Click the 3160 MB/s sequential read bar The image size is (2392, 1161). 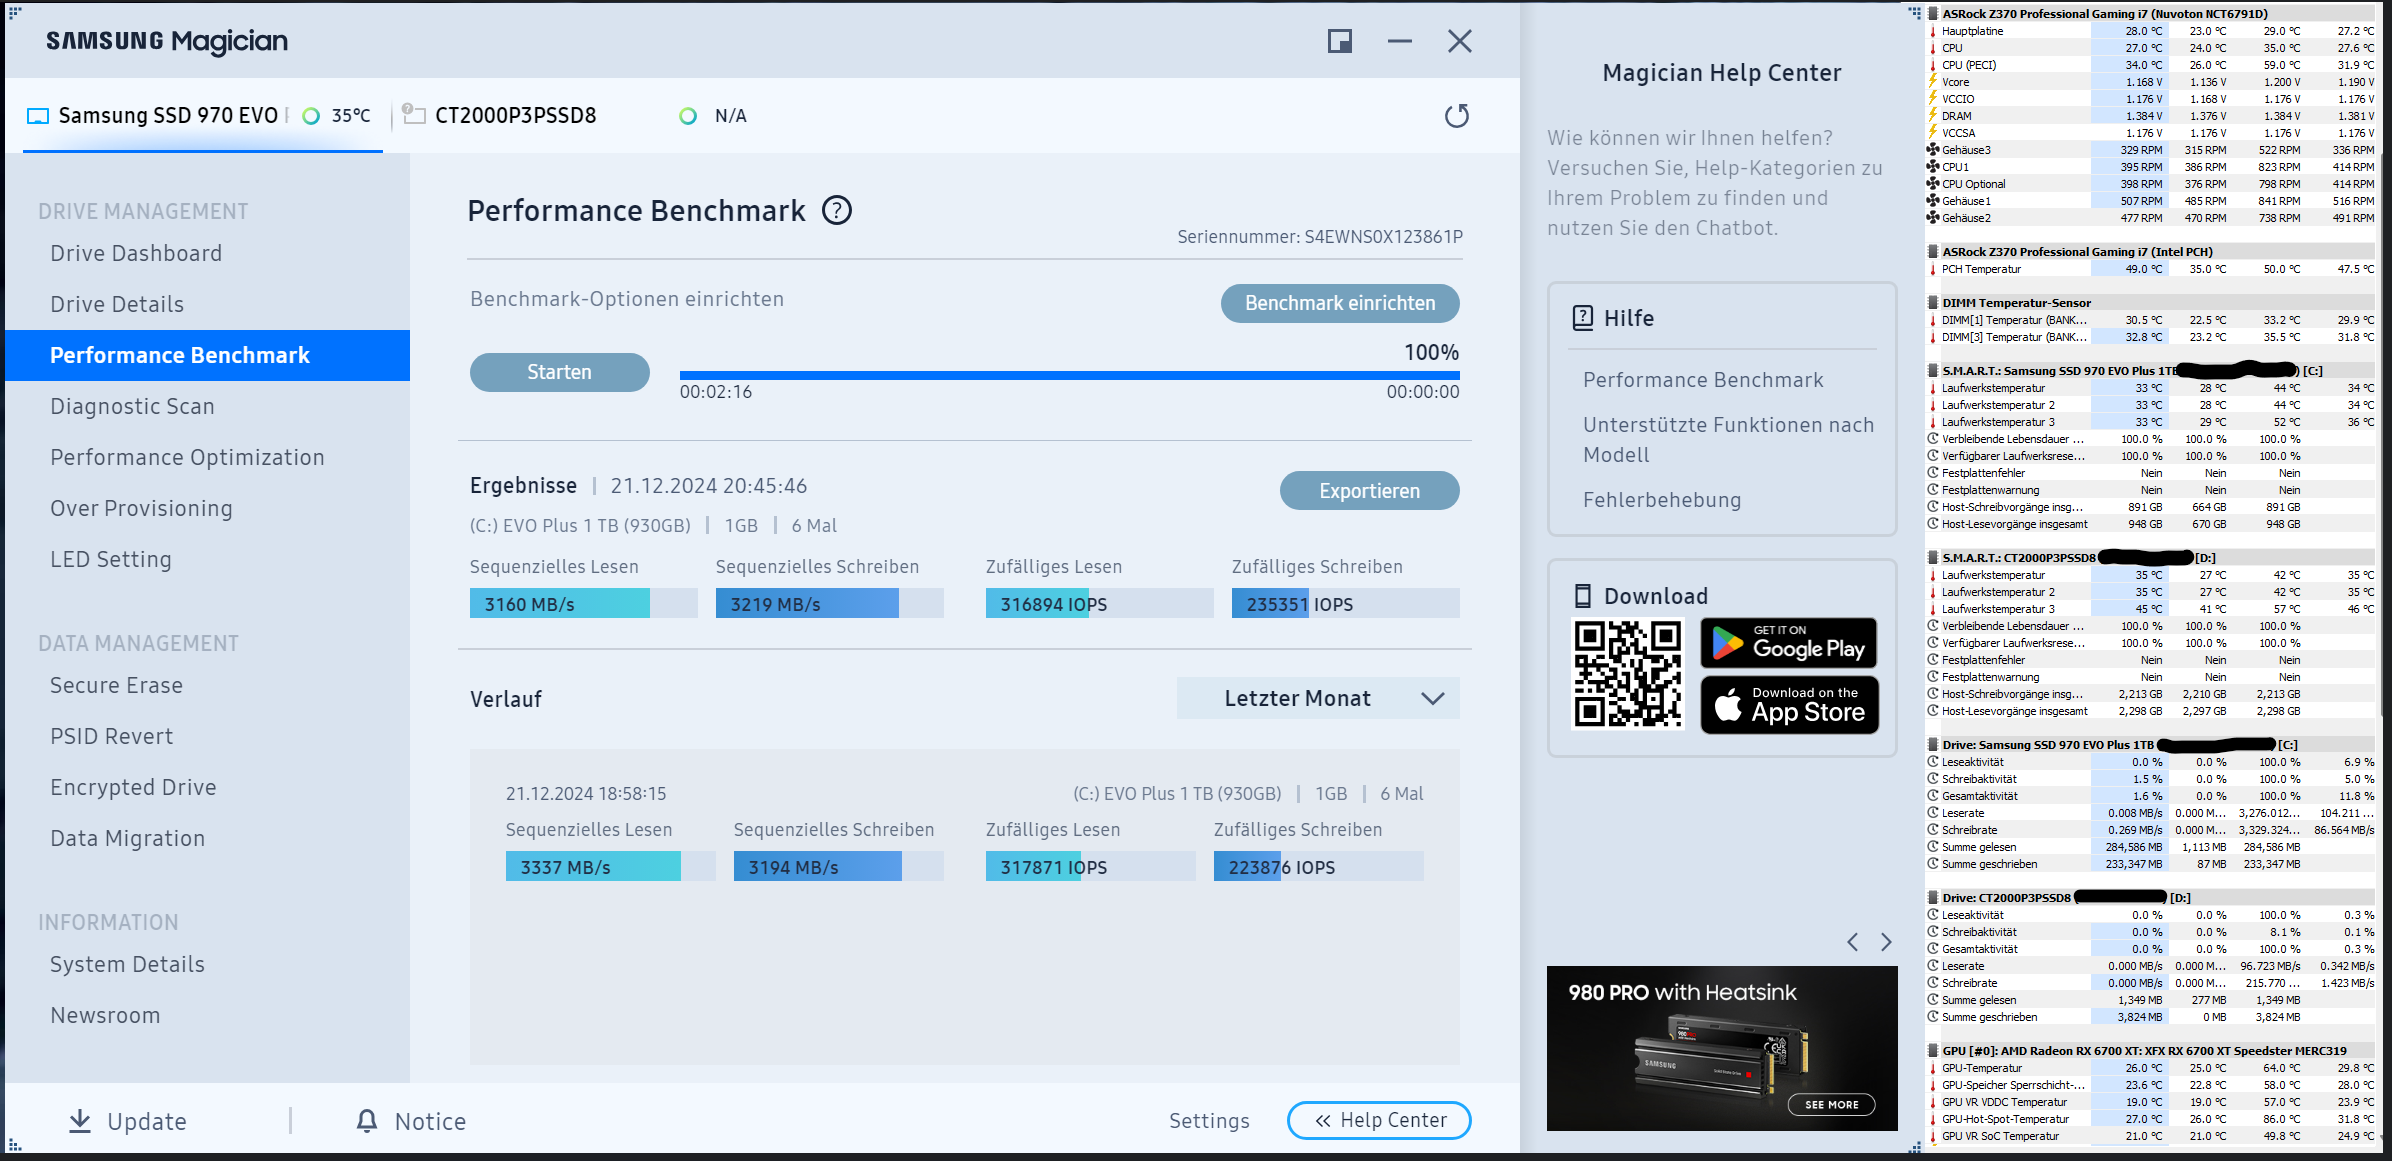coord(584,604)
